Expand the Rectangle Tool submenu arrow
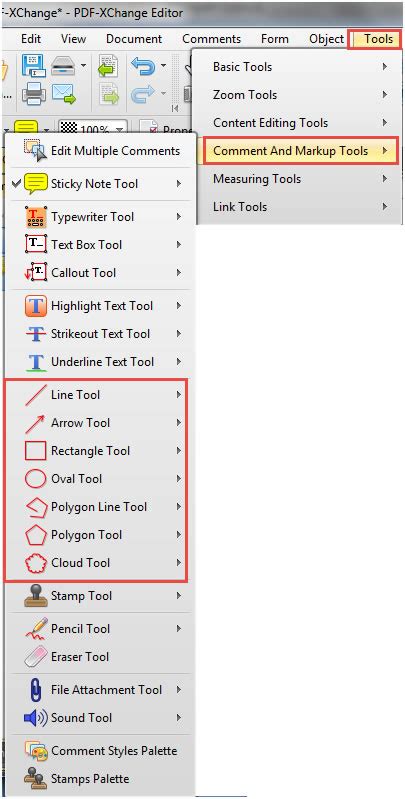 [179, 450]
